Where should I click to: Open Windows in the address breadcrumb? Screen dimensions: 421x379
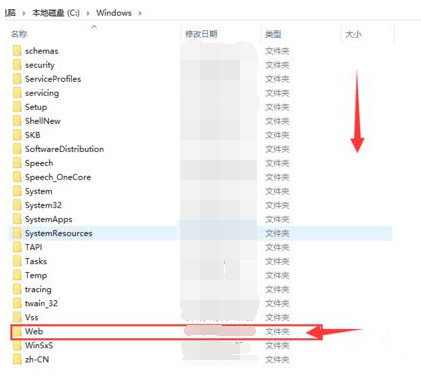[x=114, y=13]
